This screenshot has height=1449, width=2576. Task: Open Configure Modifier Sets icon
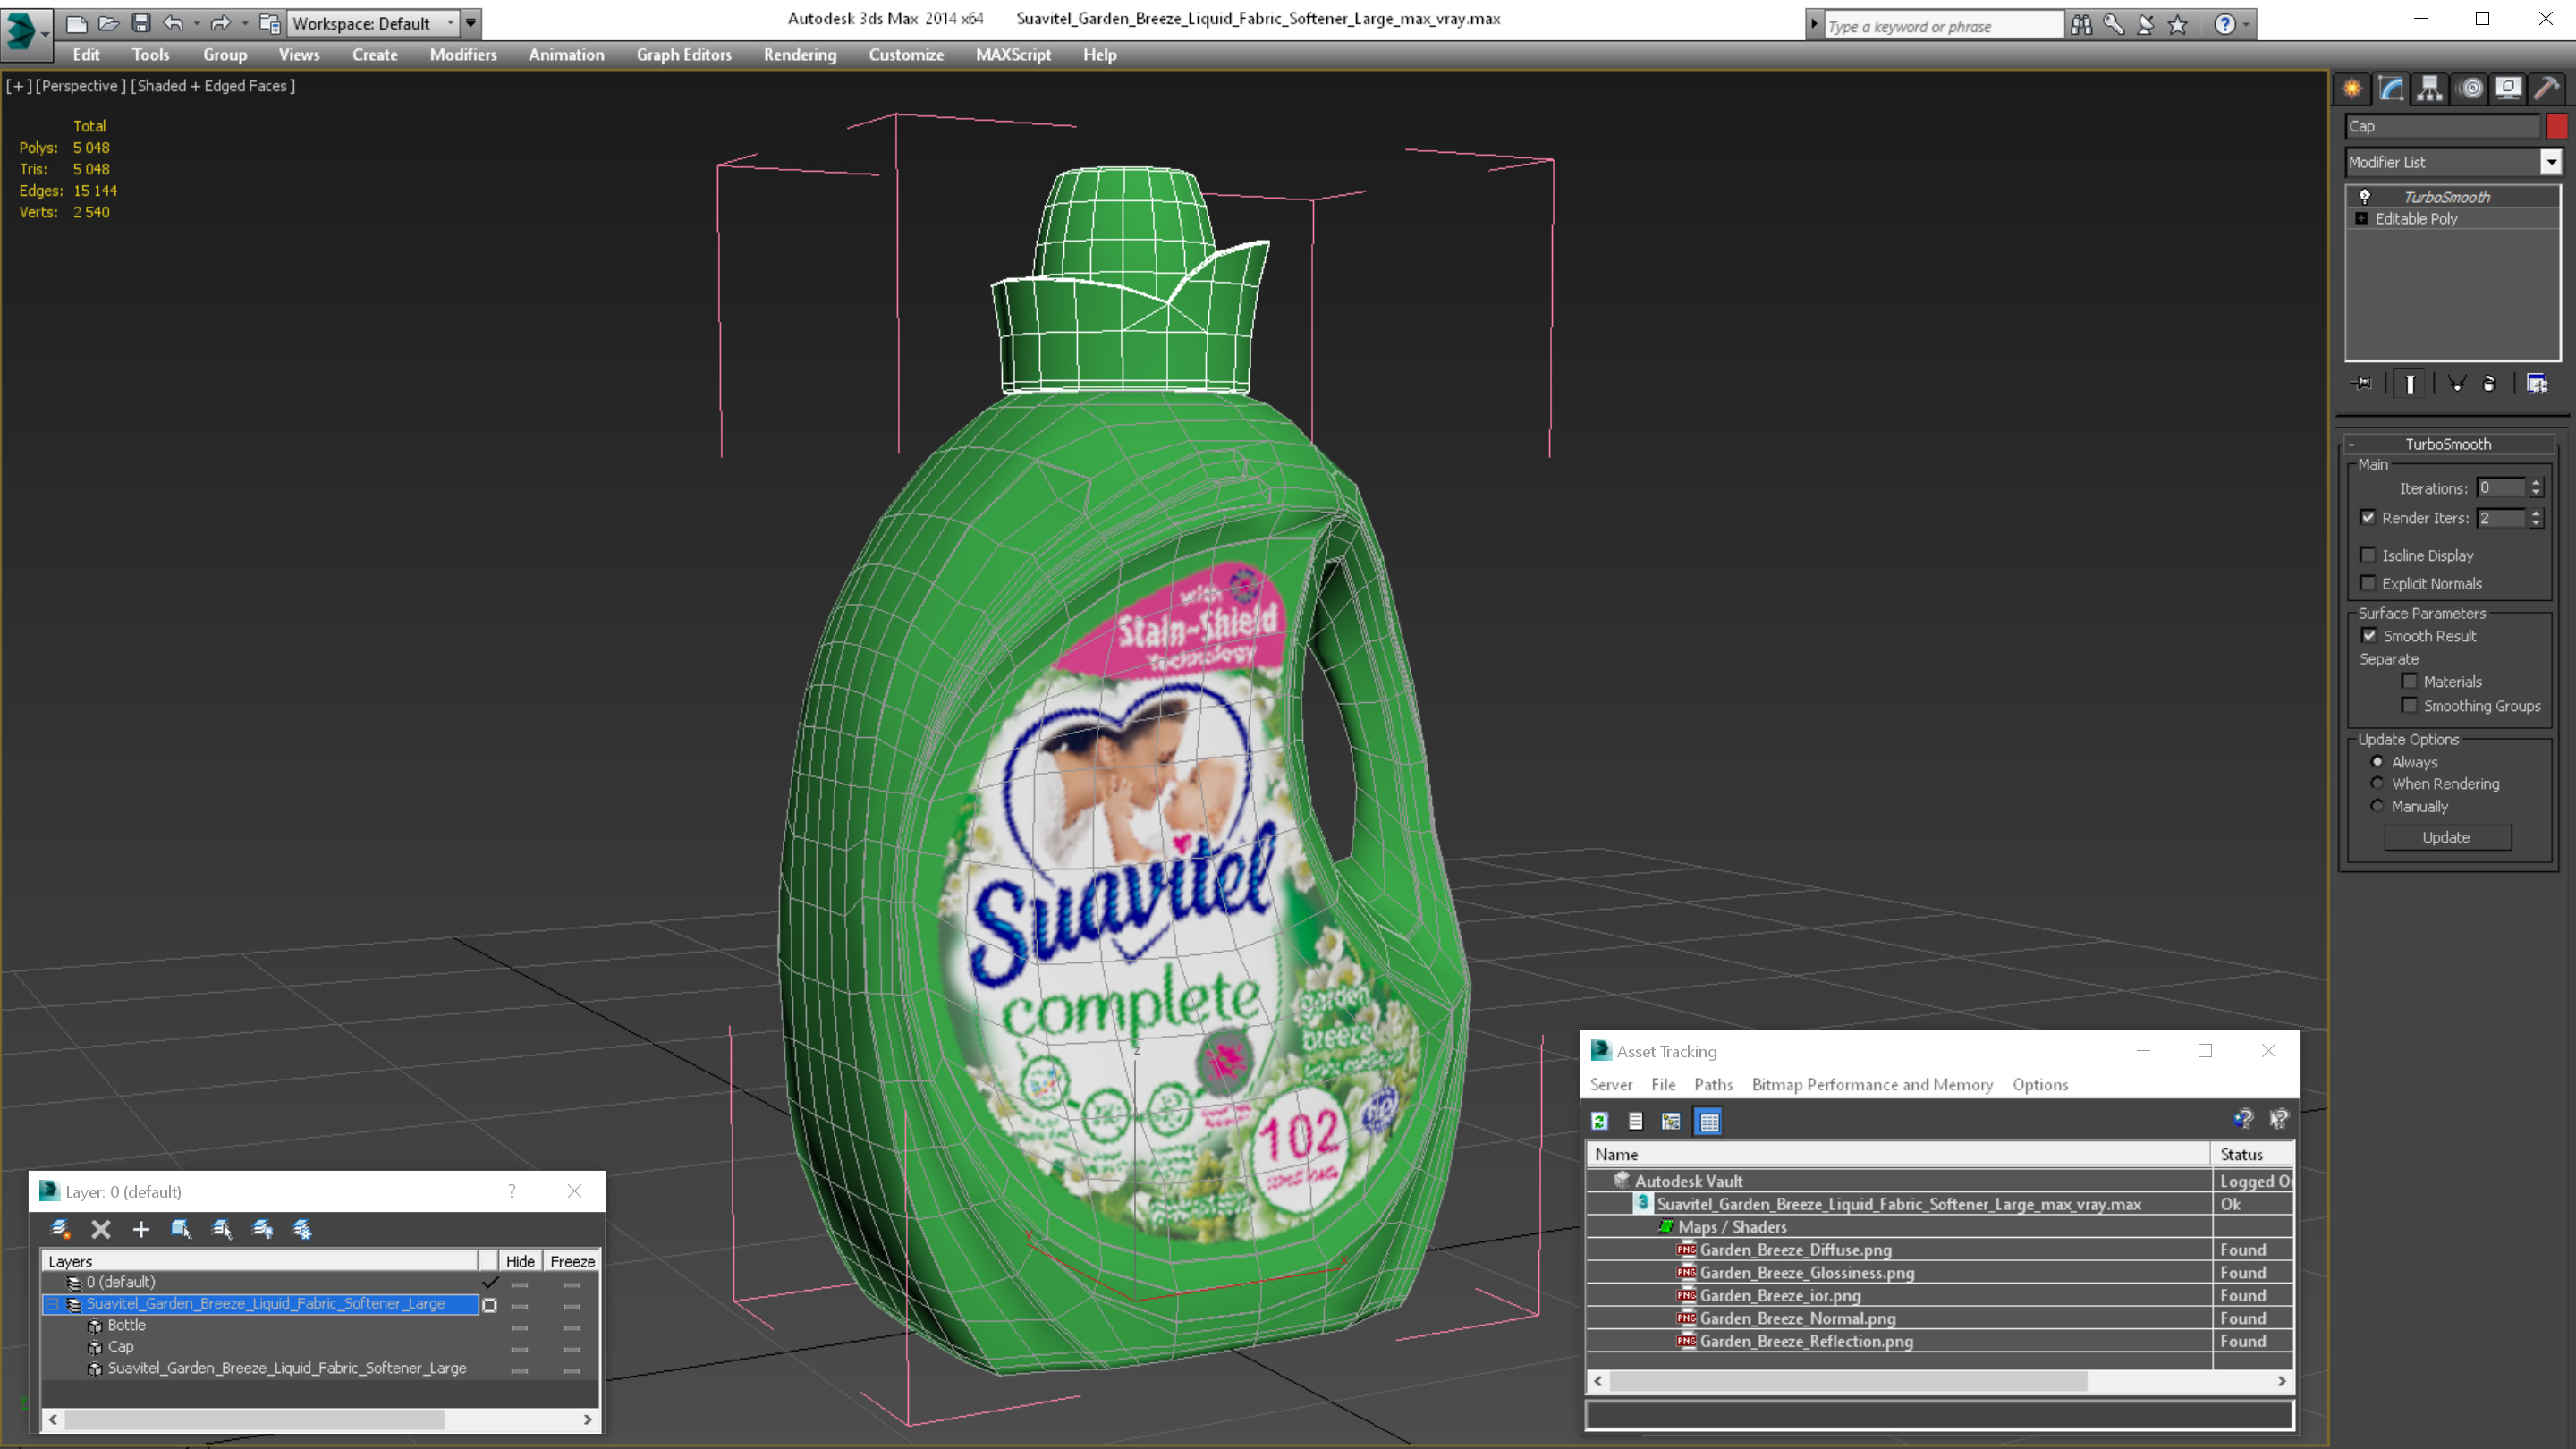[x=2537, y=383]
